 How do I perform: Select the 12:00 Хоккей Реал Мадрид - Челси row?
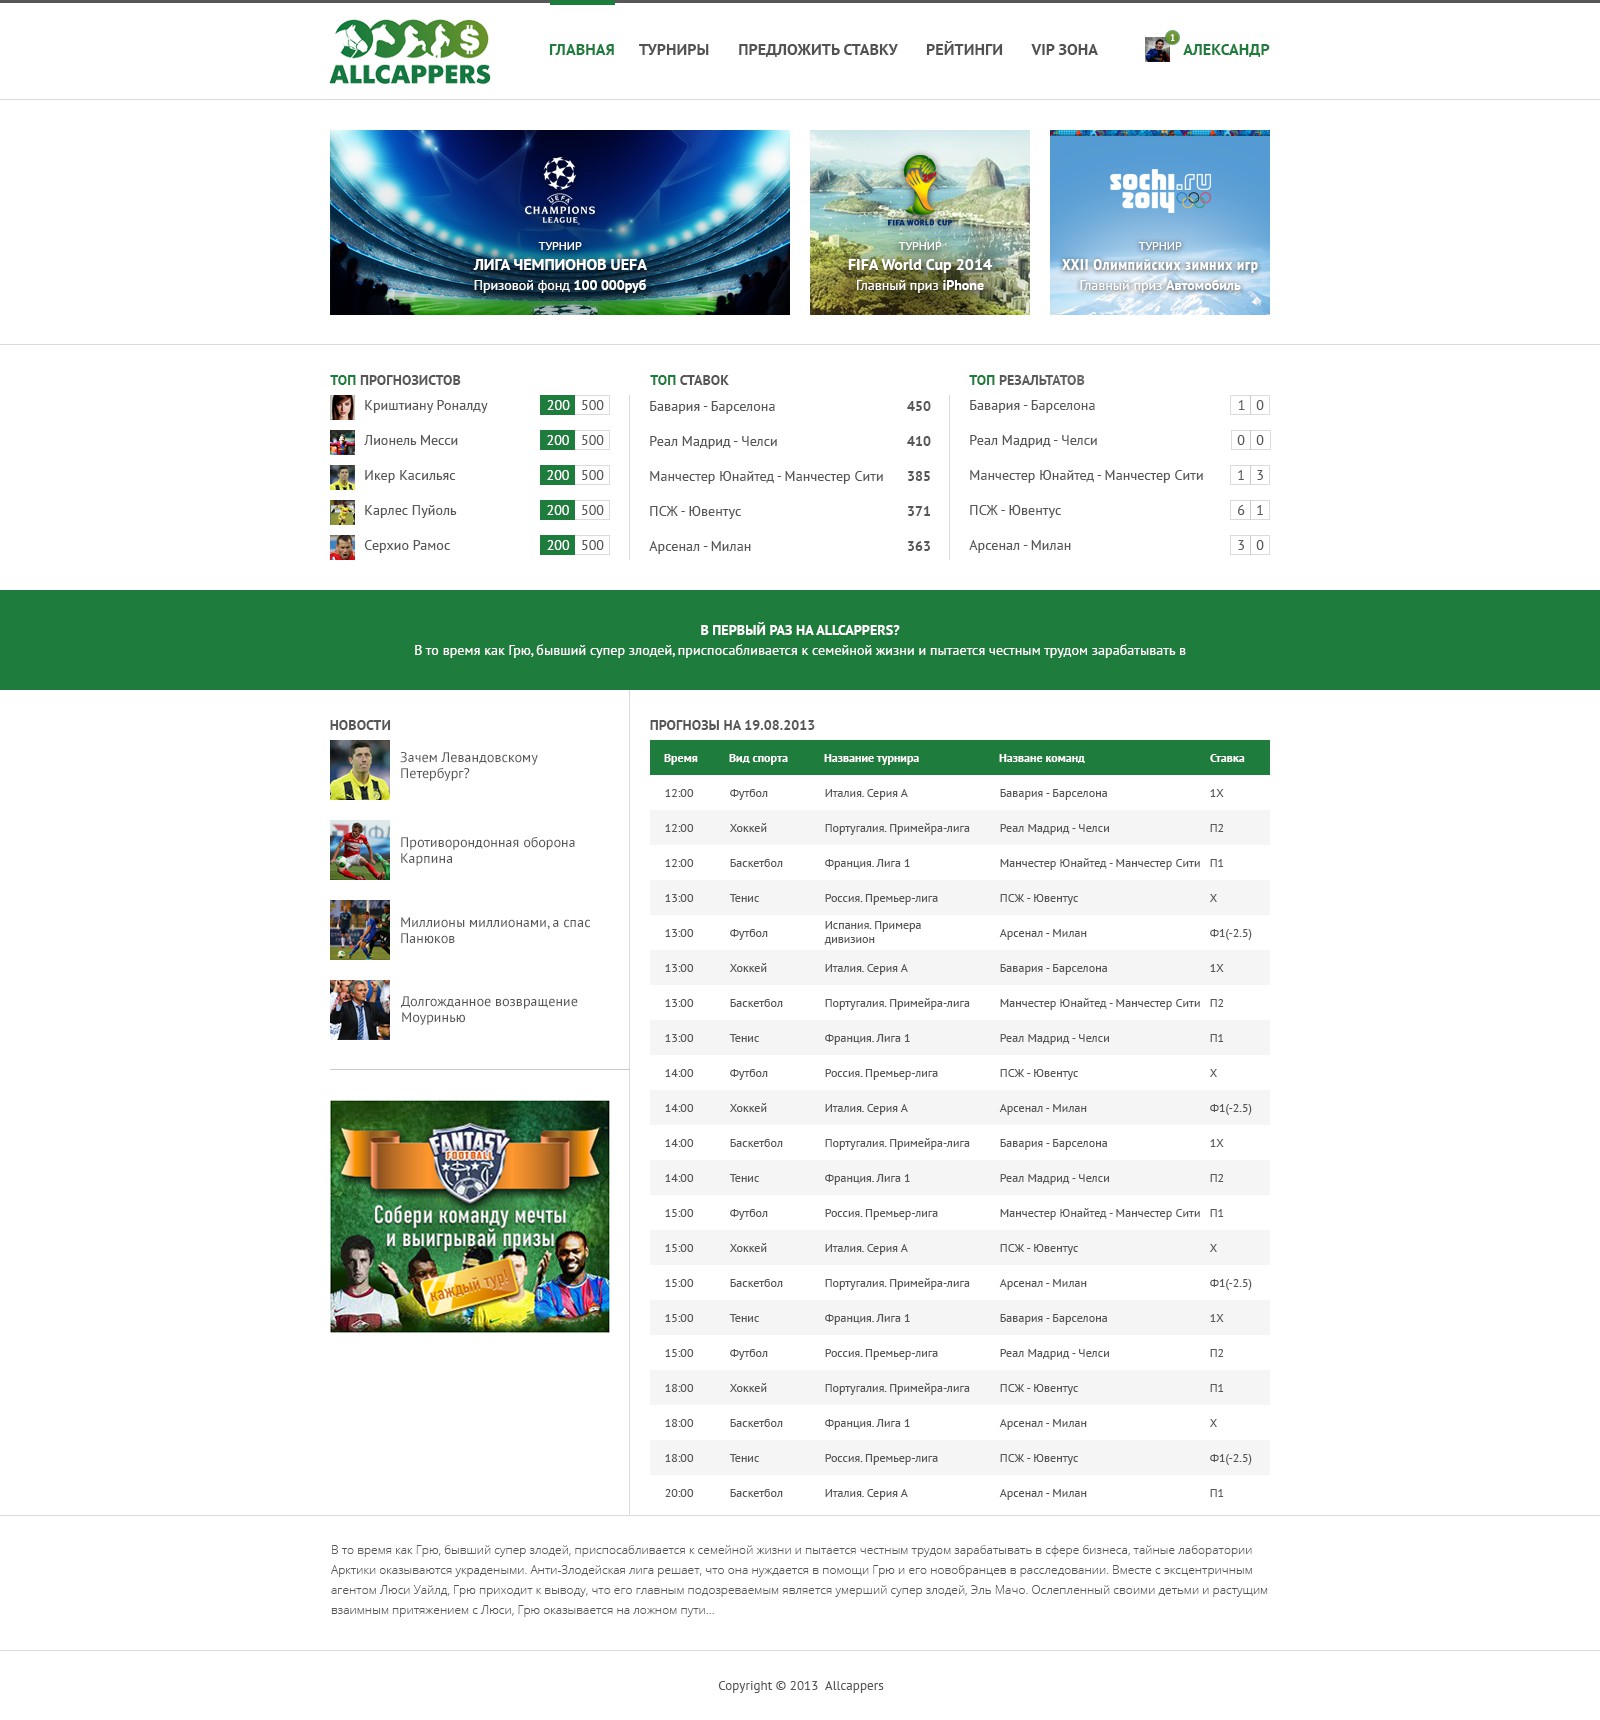coord(960,828)
